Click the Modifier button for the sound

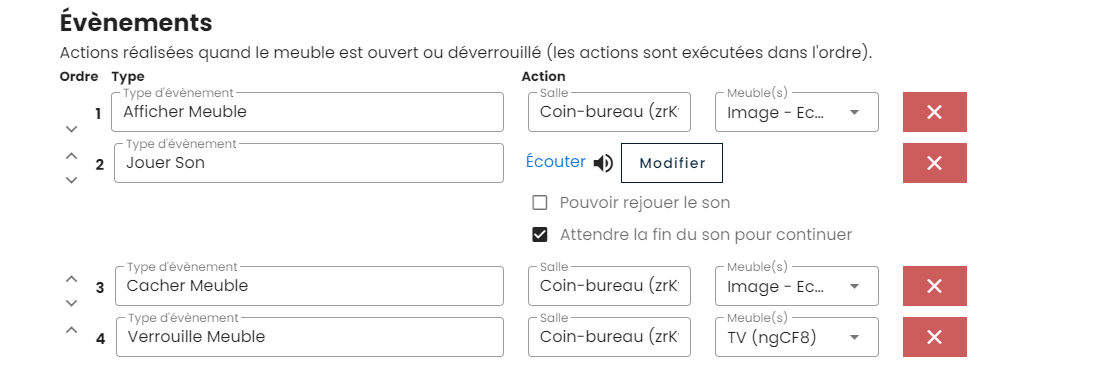tap(672, 163)
